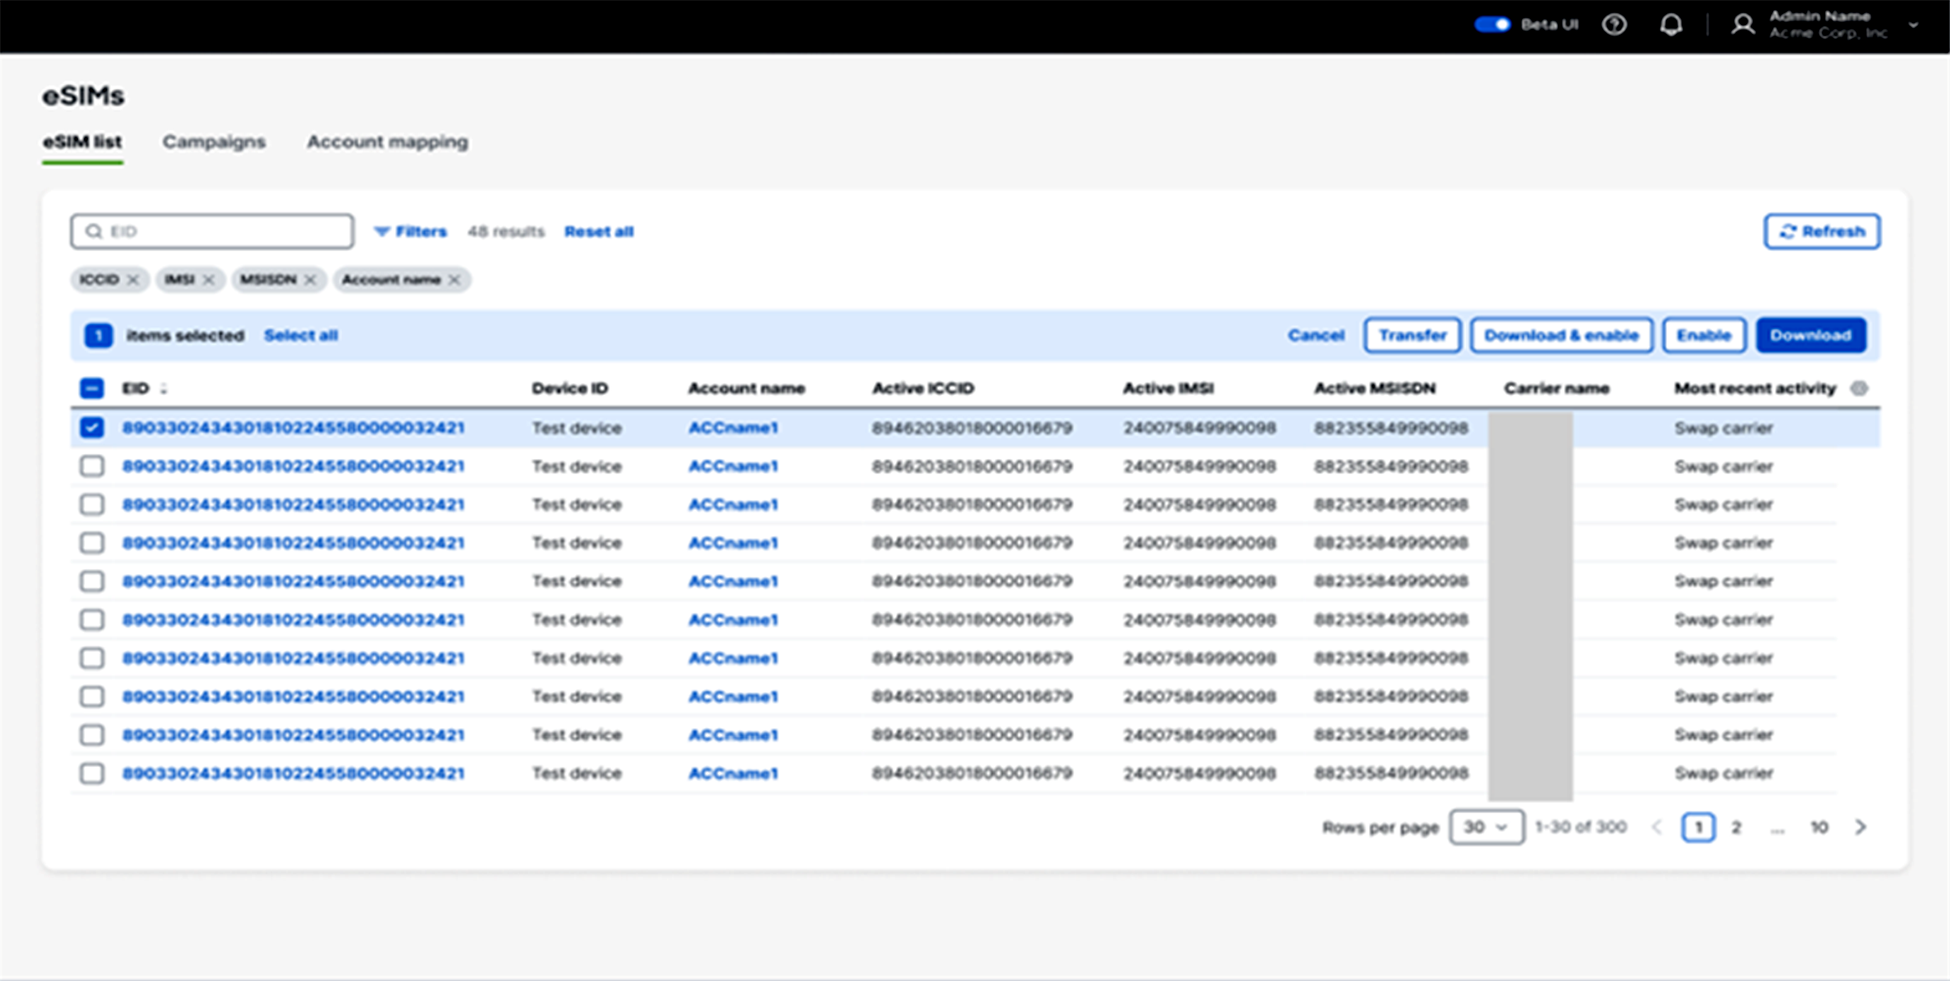Image resolution: width=1950 pixels, height=981 pixels.
Task: Go to page 10
Action: point(1819,827)
